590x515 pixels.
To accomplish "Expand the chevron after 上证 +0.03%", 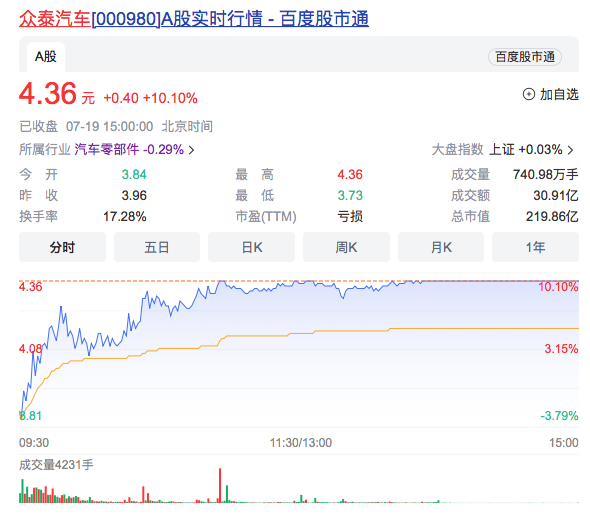I will coord(571,150).
